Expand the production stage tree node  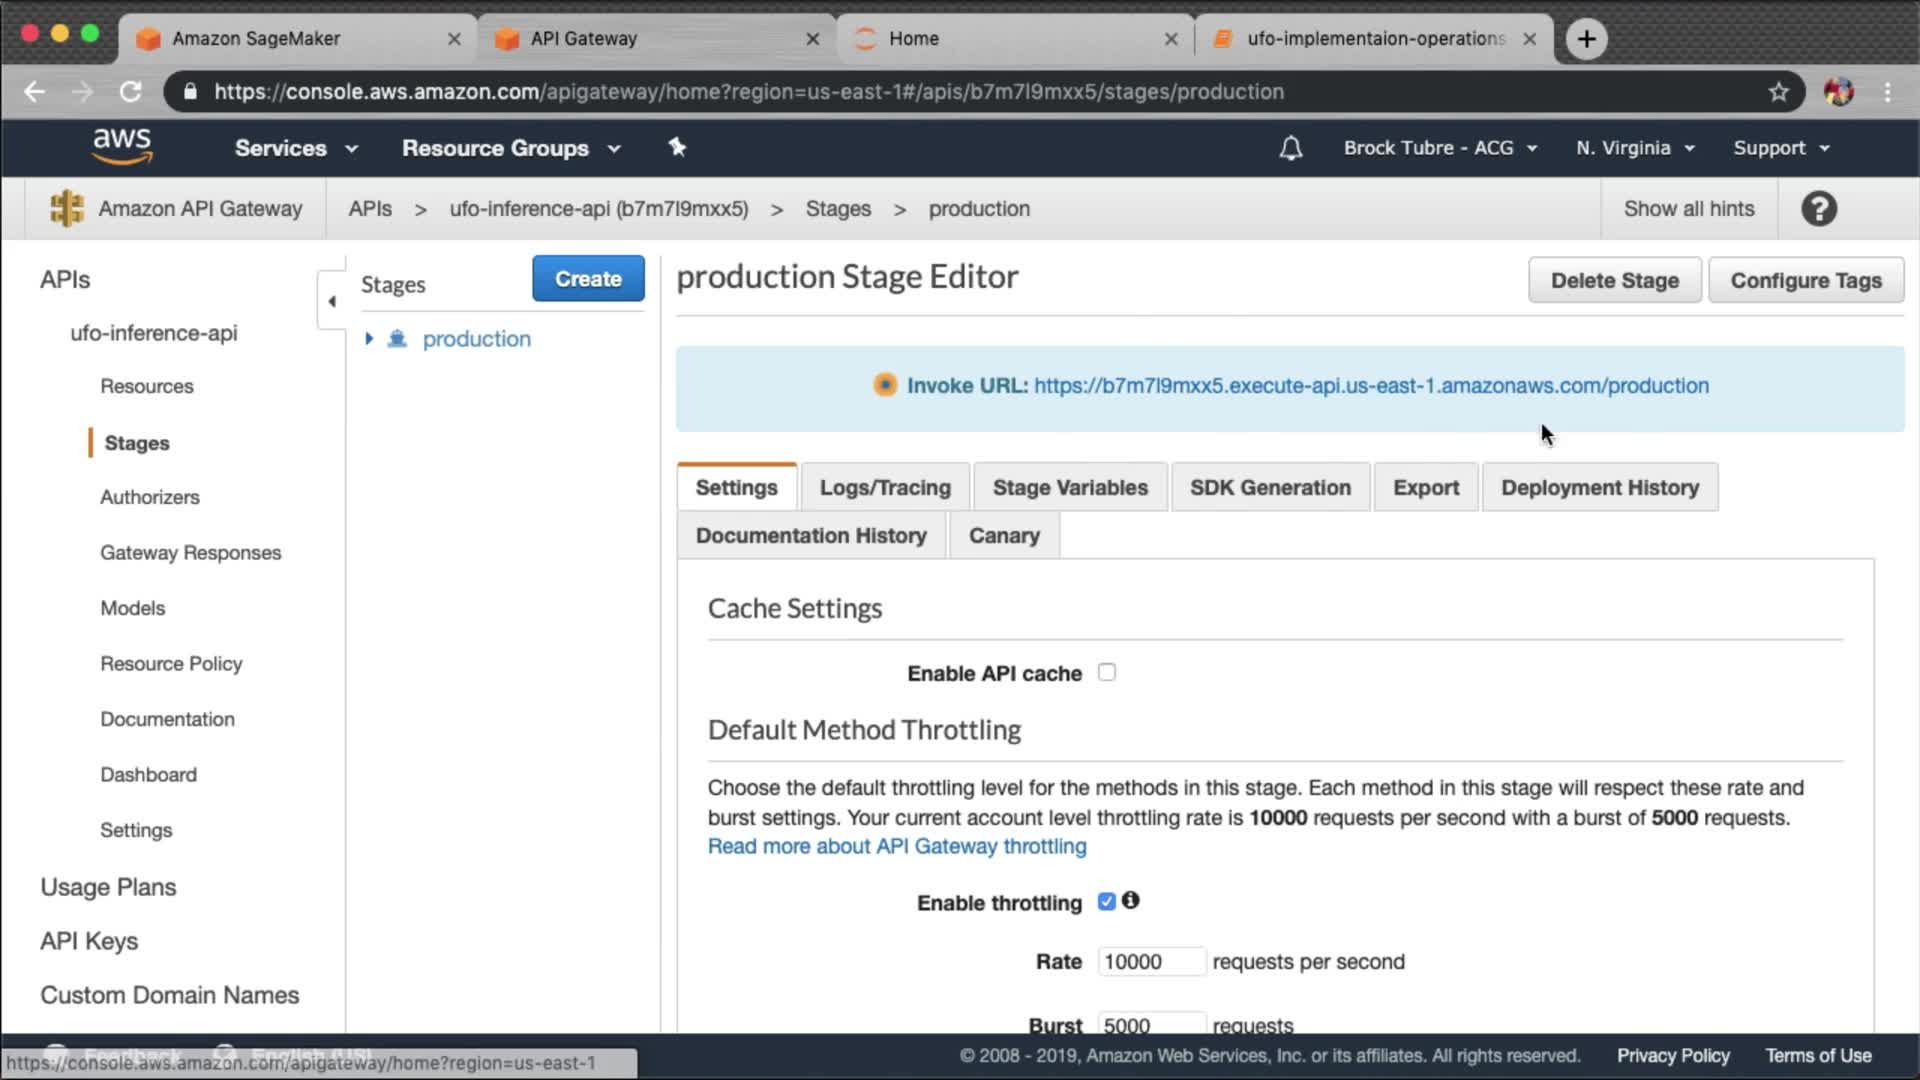click(369, 338)
